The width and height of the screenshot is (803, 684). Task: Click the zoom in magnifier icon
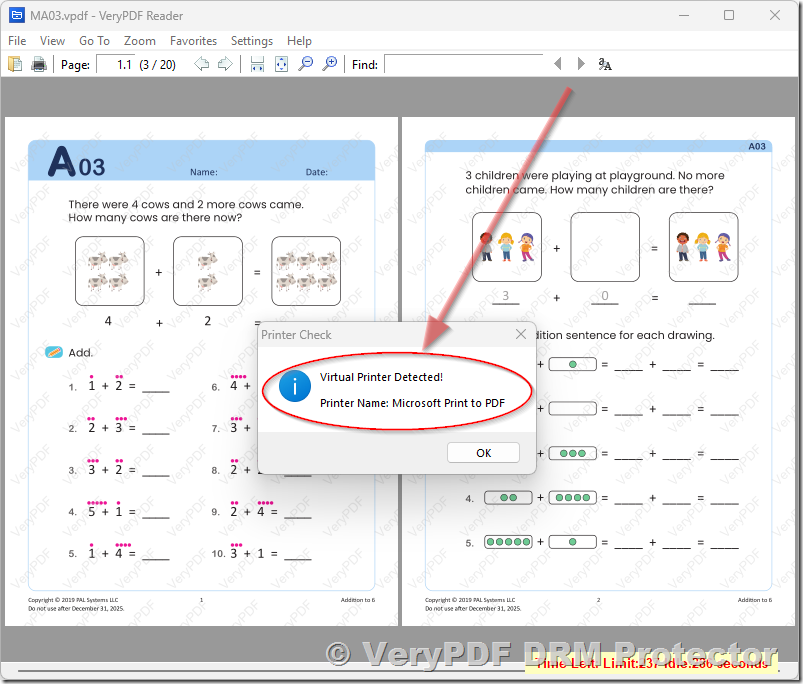pyautogui.click(x=330, y=64)
